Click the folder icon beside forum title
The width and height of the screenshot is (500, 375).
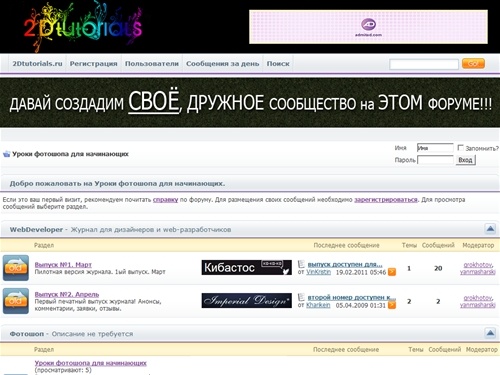[x=6, y=154]
